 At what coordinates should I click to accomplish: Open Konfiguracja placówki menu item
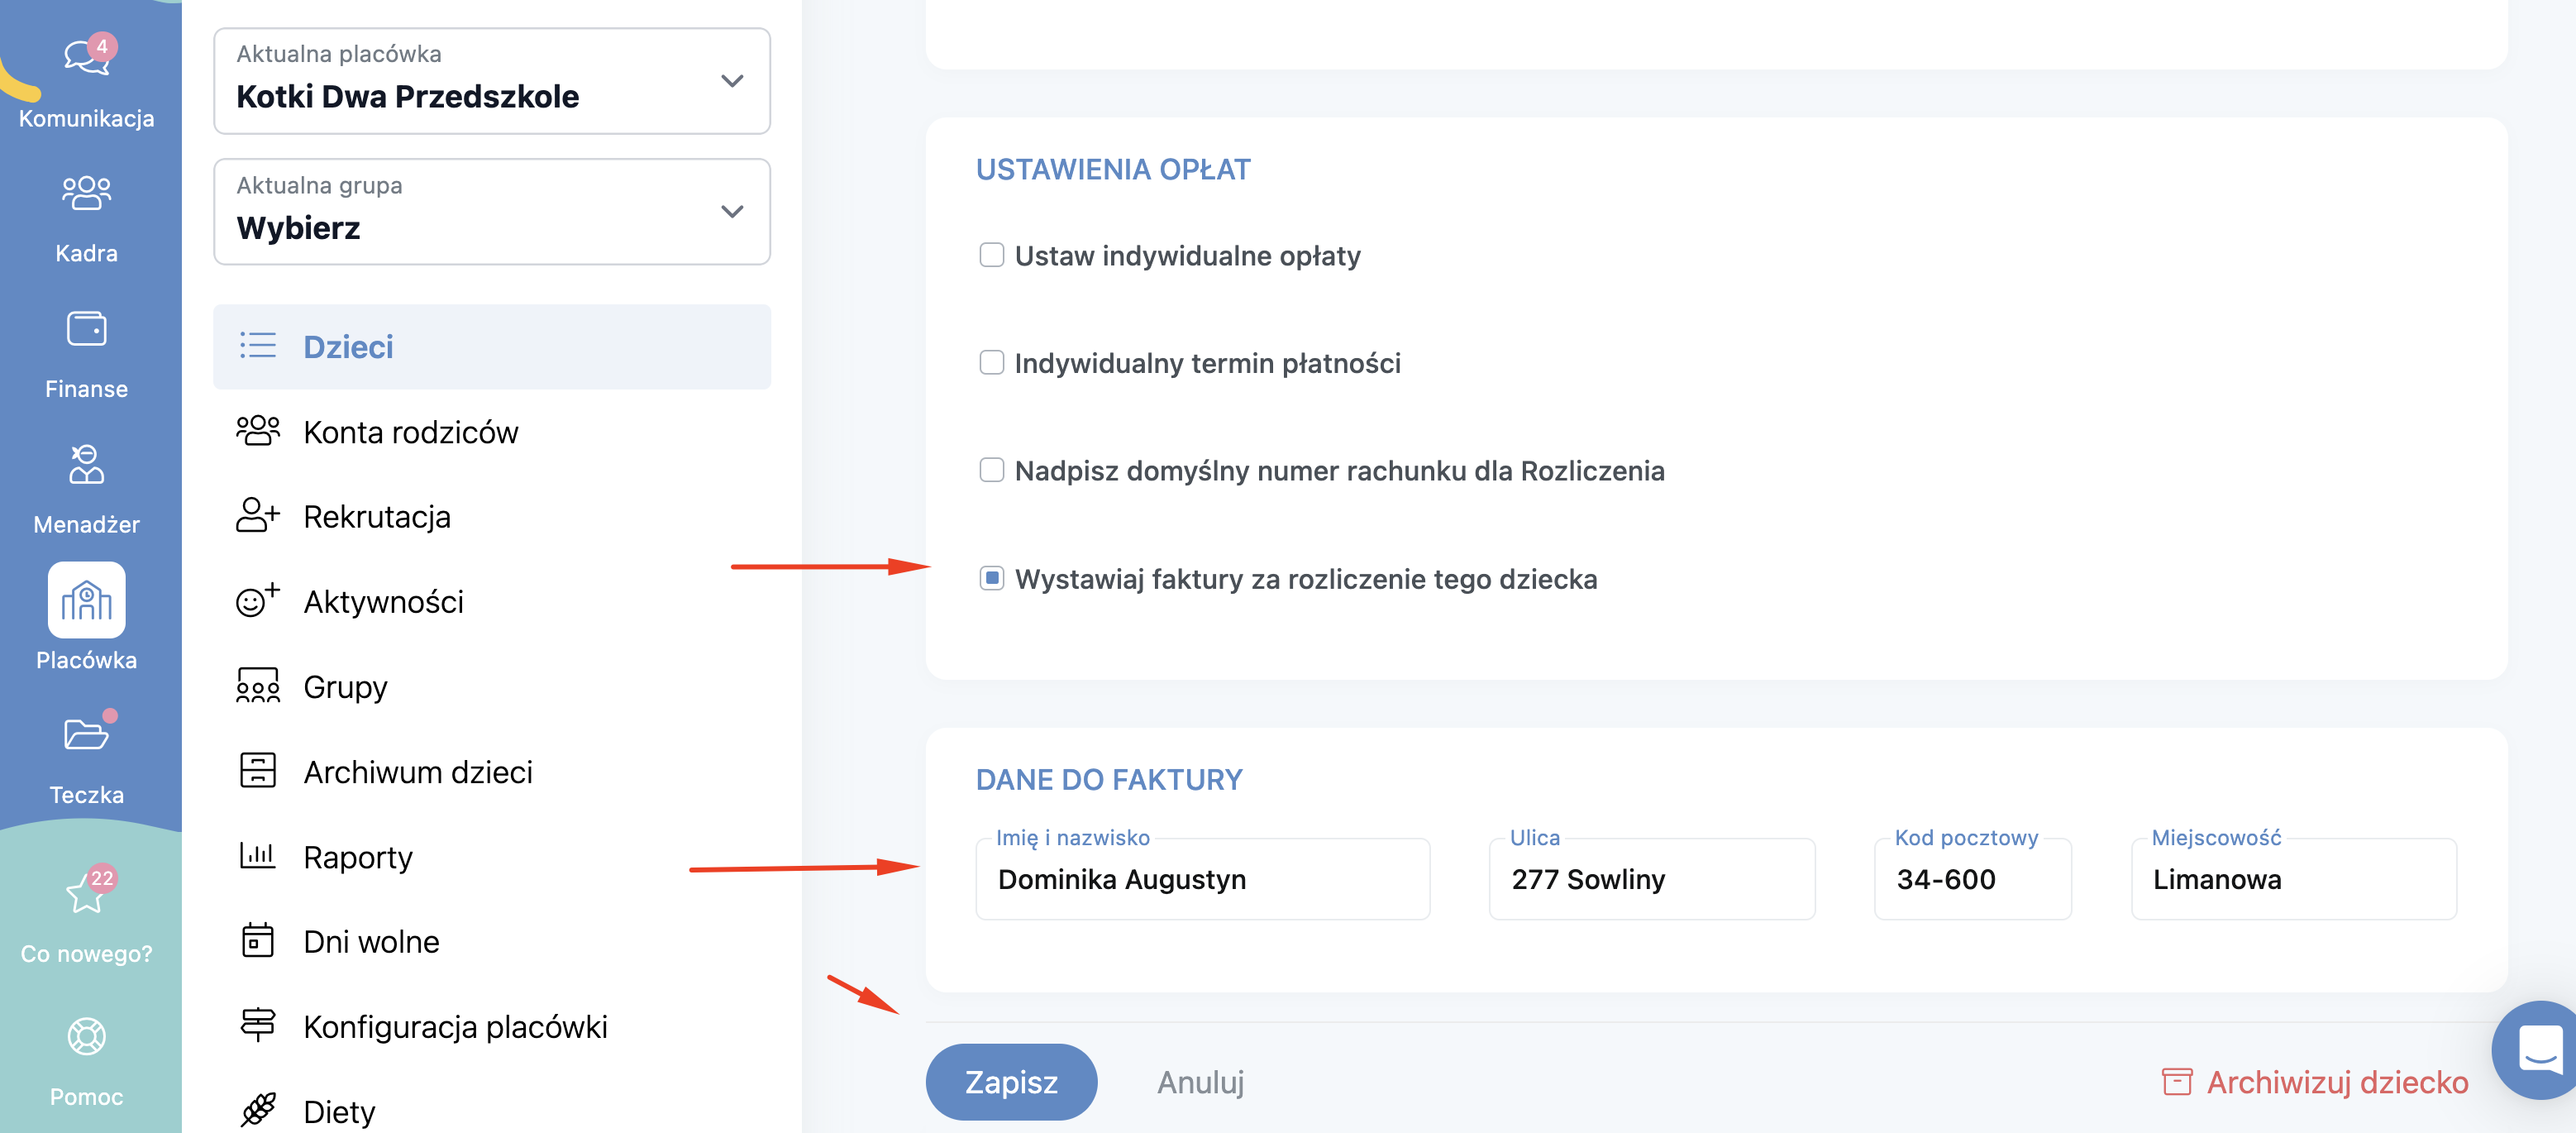tap(492, 1027)
